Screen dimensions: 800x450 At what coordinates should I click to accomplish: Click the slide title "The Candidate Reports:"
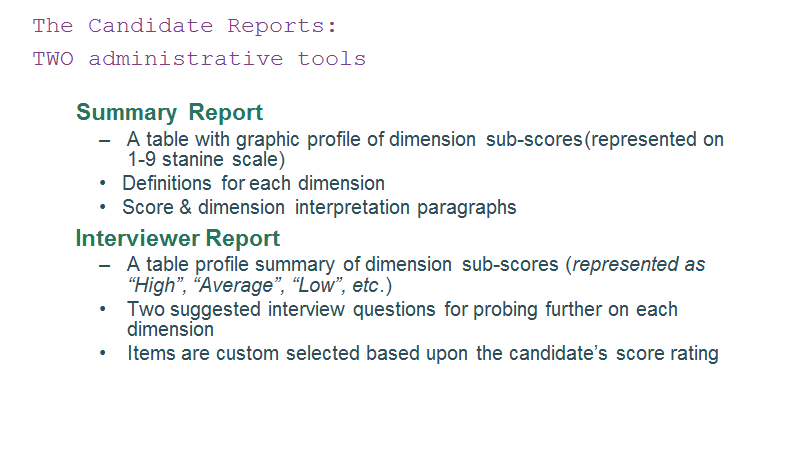[x=185, y=26]
